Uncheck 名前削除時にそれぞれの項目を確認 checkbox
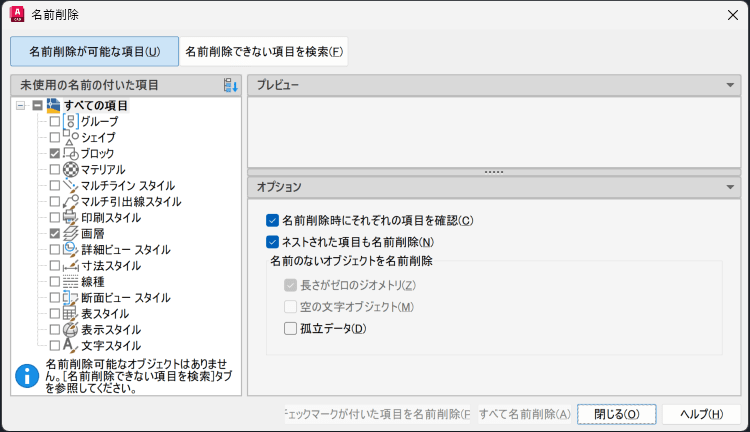The image size is (750, 432). coord(273,220)
